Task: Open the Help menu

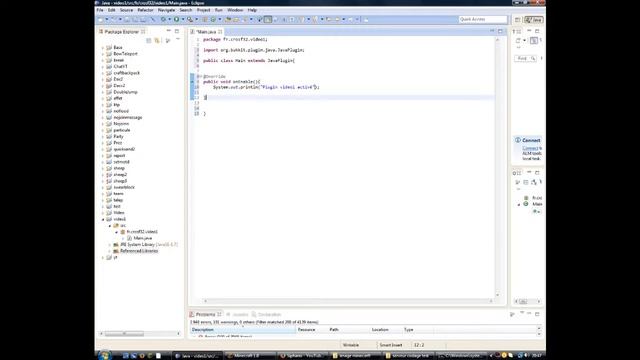Action: tap(252, 10)
